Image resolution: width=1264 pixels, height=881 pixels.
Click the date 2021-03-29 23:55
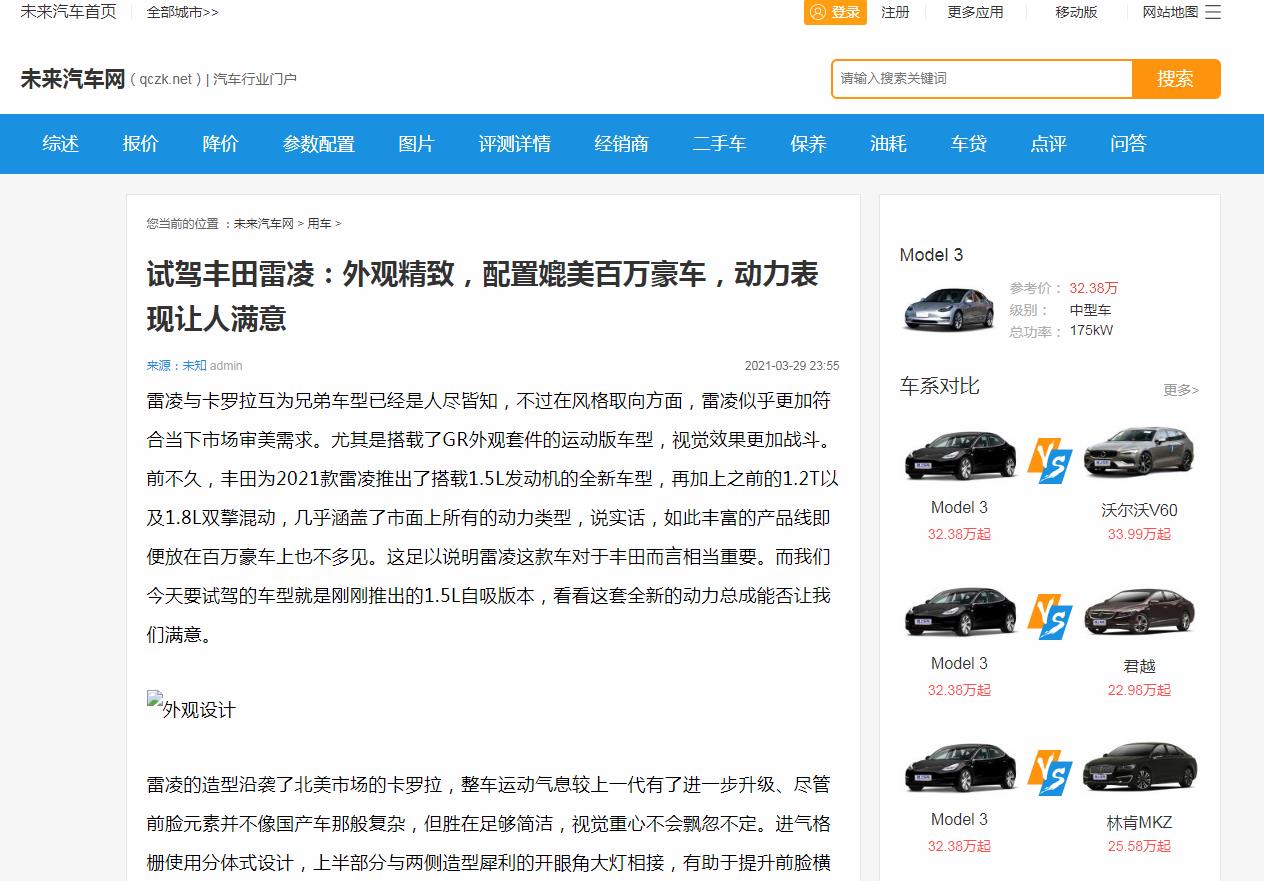(792, 366)
